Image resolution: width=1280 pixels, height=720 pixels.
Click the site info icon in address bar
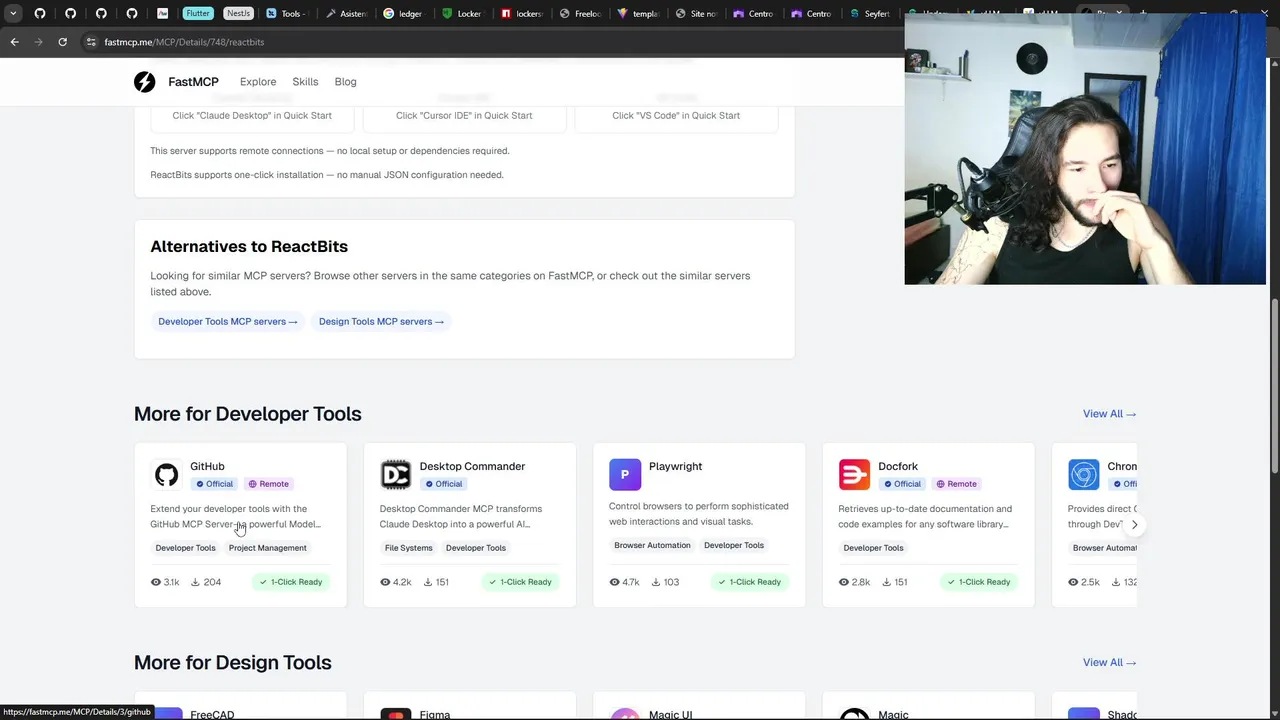click(x=91, y=42)
